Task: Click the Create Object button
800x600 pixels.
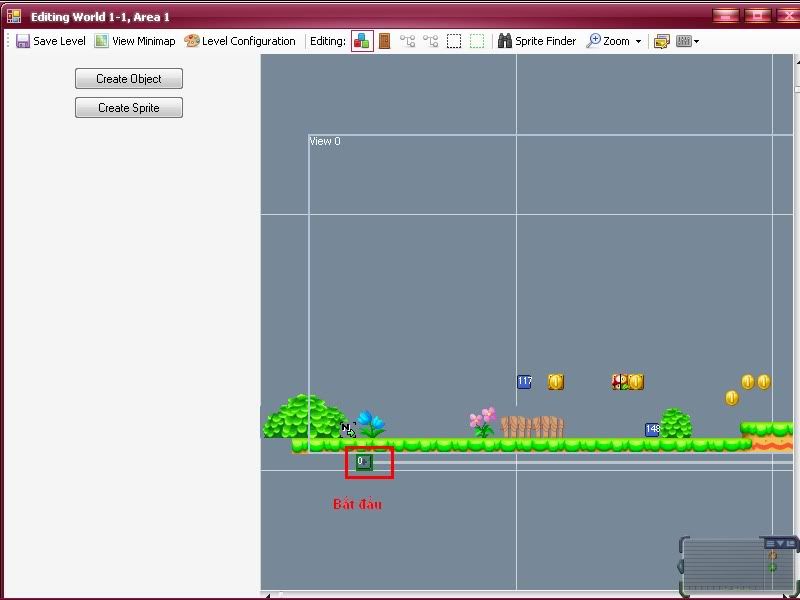Action: tap(129, 79)
